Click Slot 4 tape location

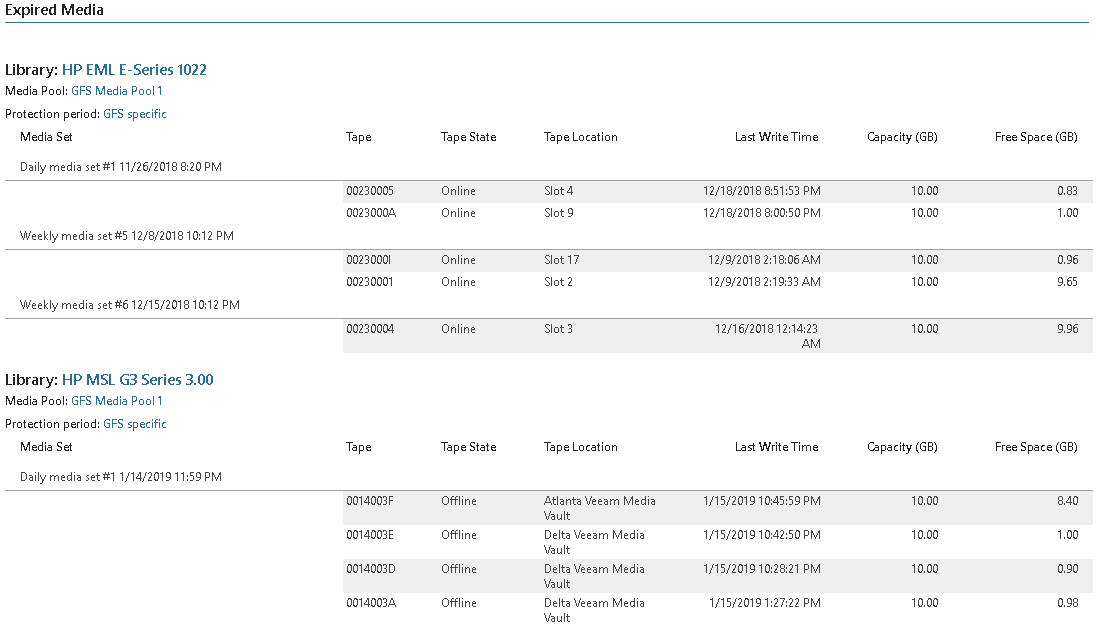(558, 191)
